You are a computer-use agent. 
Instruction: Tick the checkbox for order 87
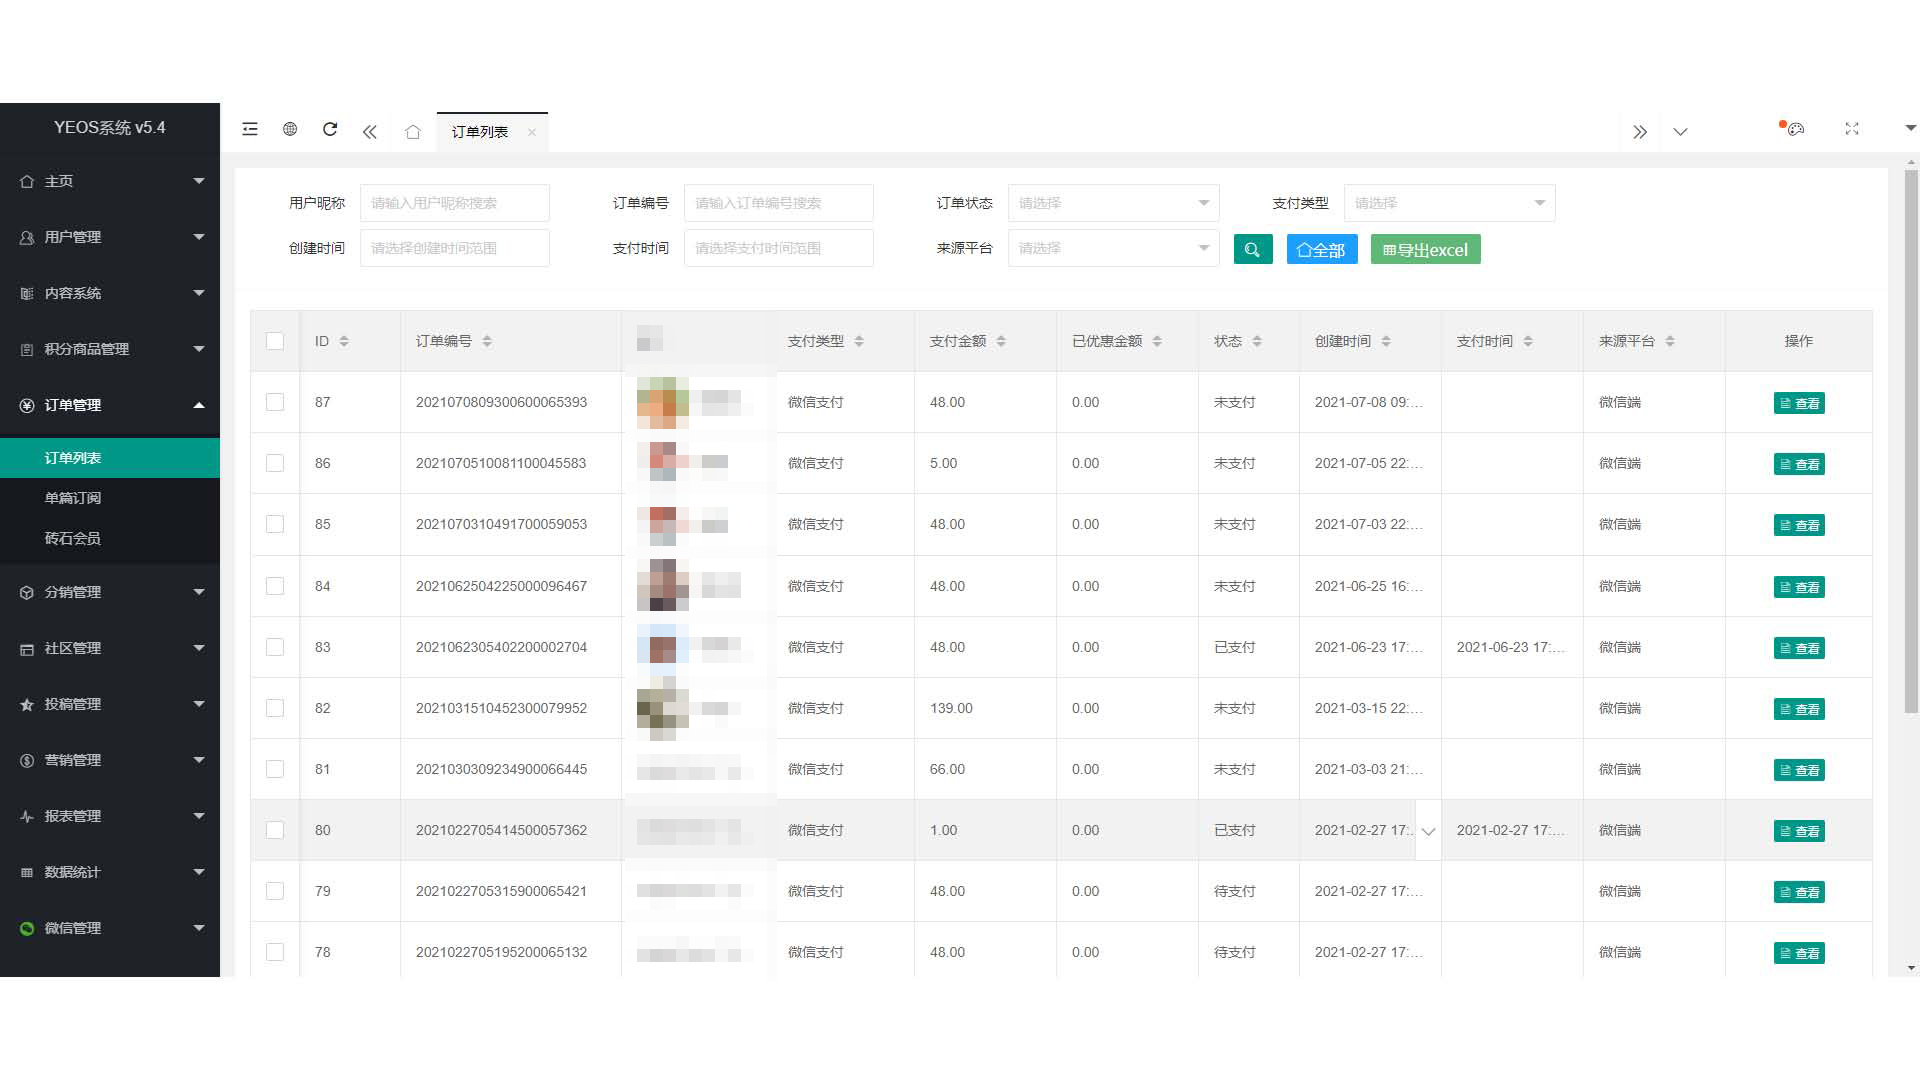pos(275,402)
